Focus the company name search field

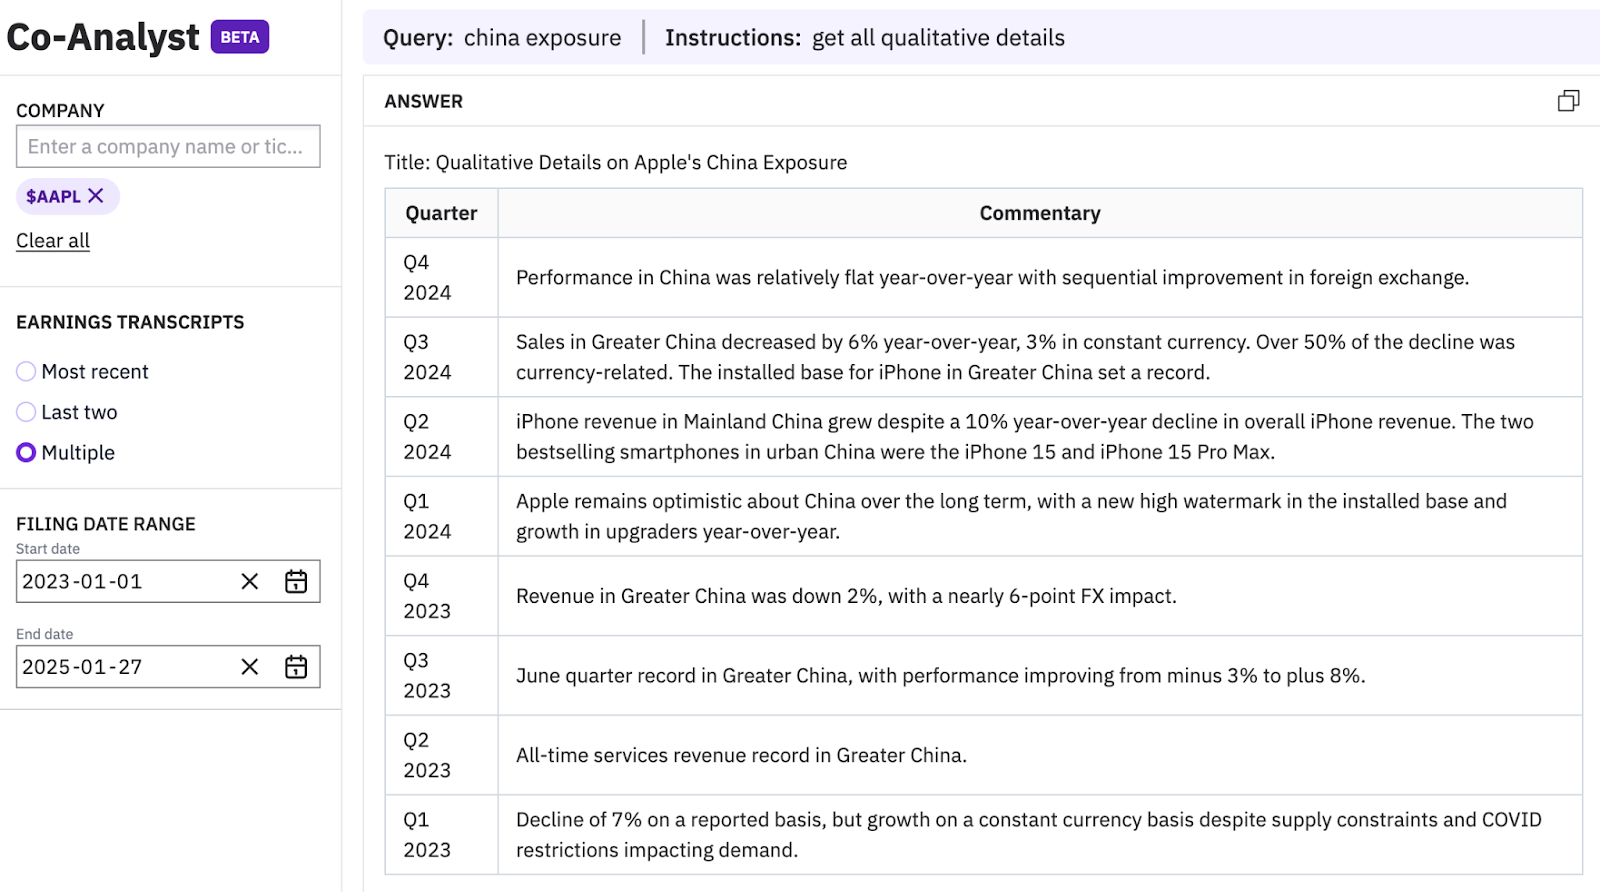pos(167,147)
